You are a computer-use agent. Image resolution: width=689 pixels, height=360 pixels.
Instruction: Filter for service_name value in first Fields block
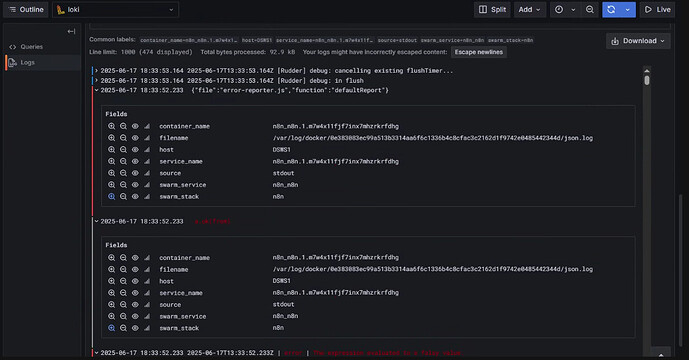coord(112,161)
